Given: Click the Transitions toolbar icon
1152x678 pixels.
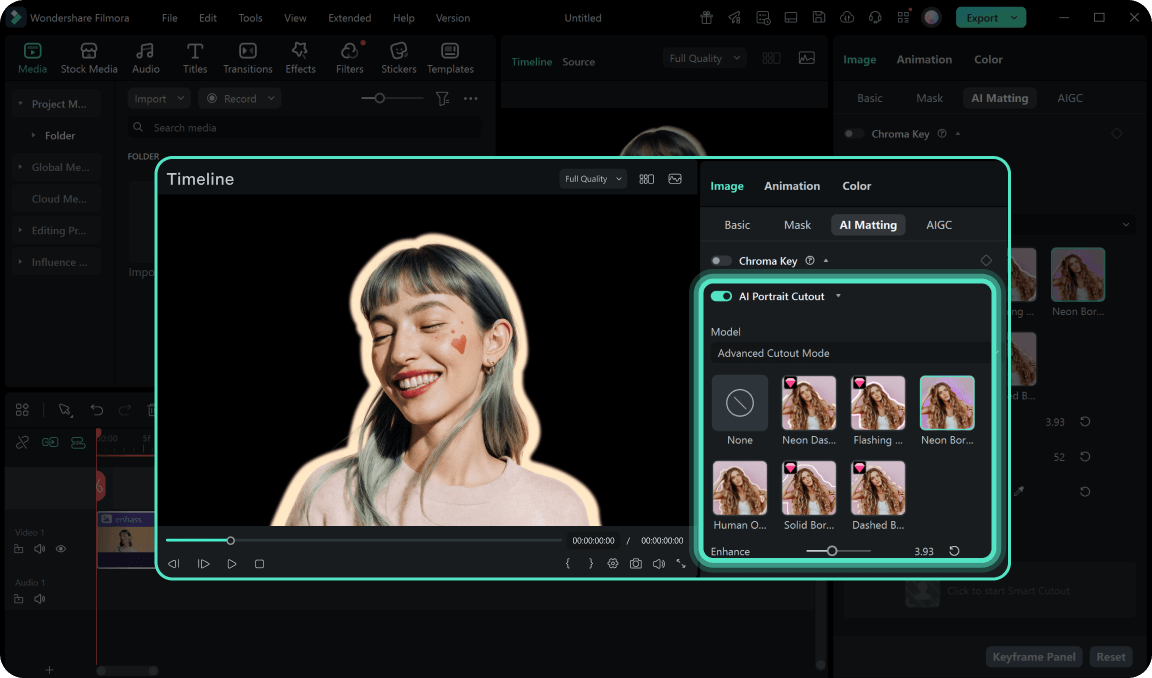Looking at the screenshot, I should click(x=248, y=58).
